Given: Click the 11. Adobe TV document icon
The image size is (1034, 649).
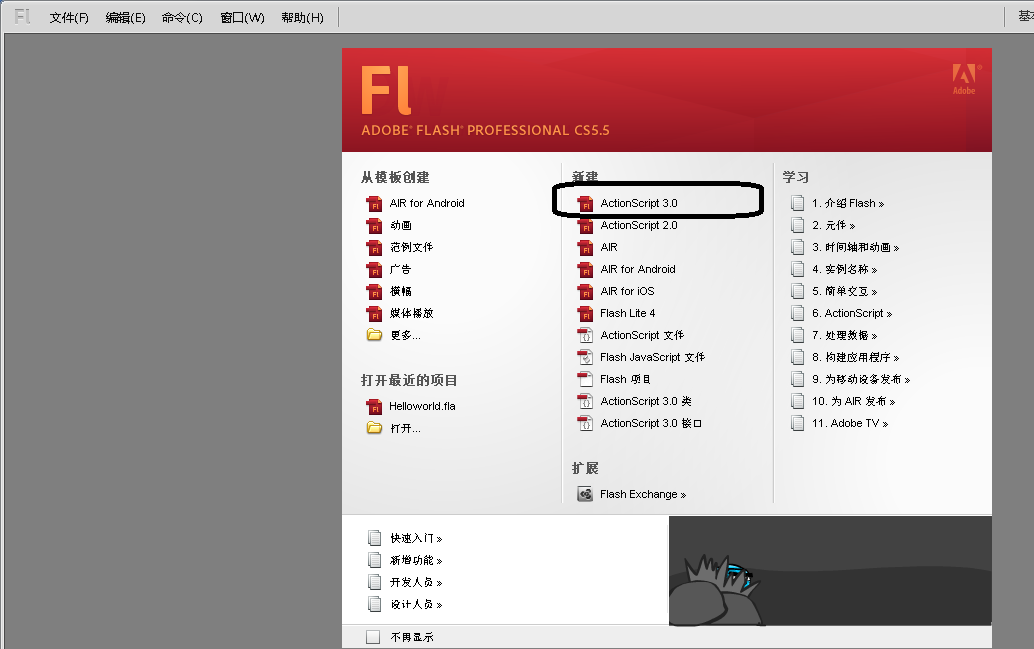Looking at the screenshot, I should [797, 423].
